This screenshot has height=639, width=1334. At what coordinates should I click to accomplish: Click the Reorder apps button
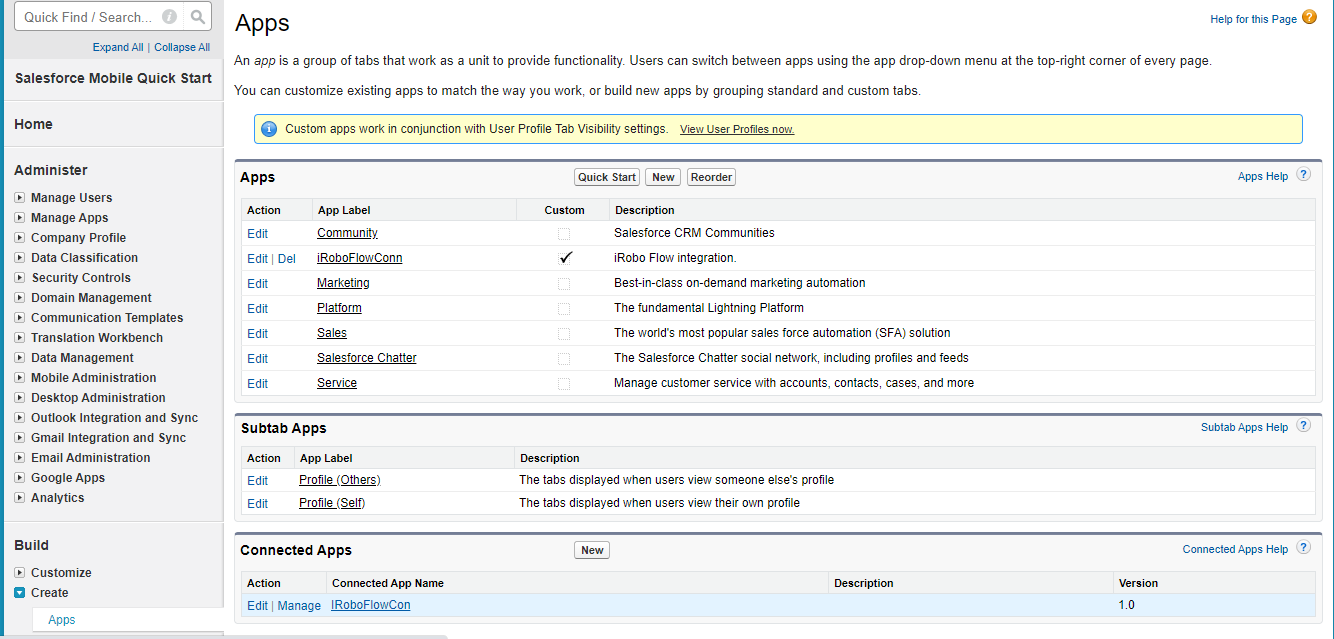tap(712, 177)
